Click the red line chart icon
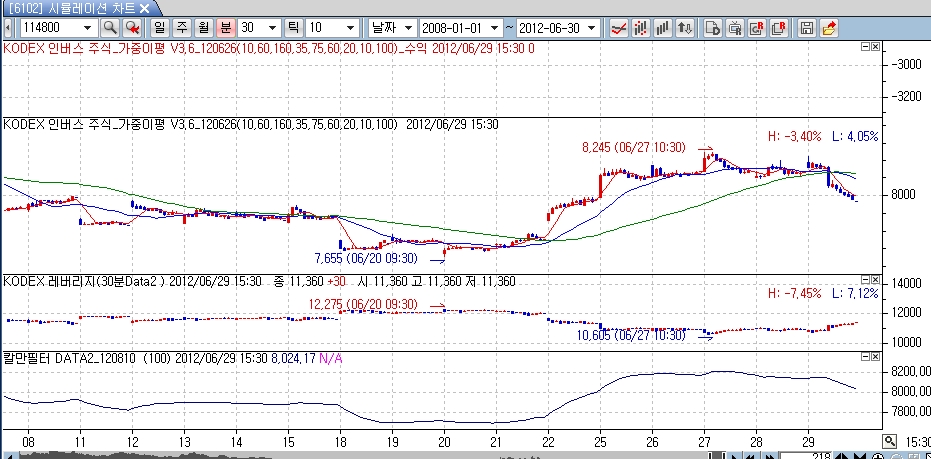 click(619, 27)
